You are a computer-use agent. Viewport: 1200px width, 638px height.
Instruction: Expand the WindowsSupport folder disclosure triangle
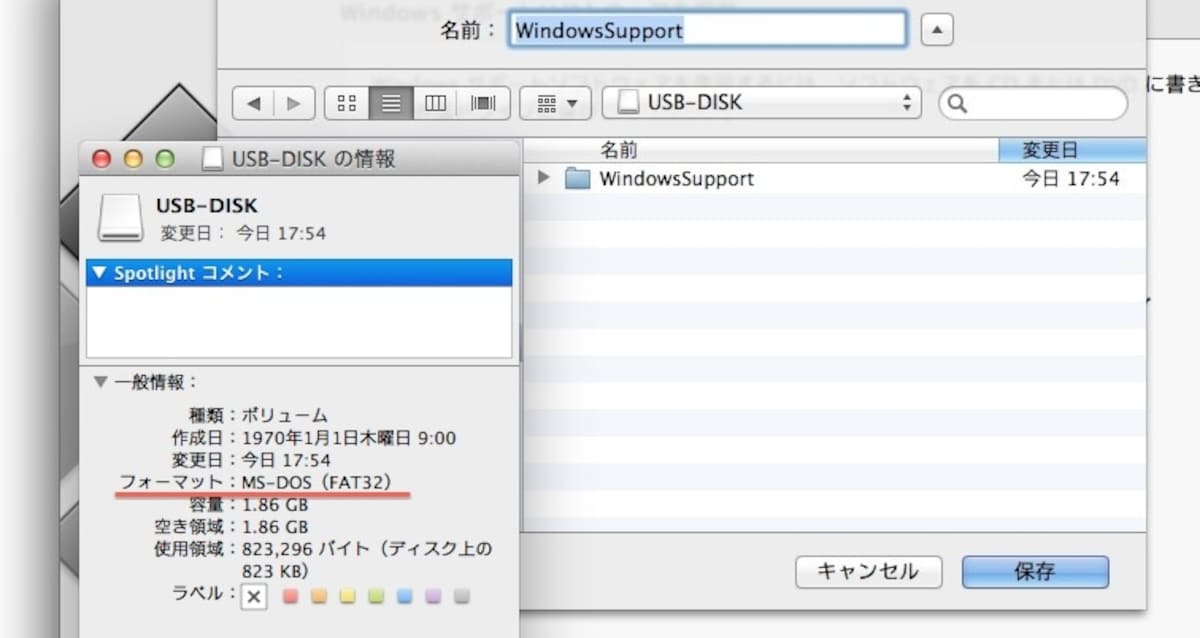[x=544, y=178]
